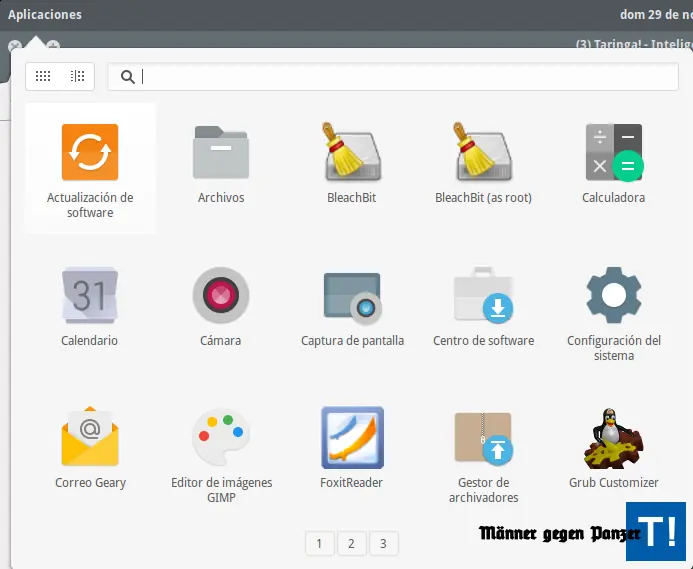Switch to category view mode
The height and width of the screenshot is (569, 693).
click(77, 76)
